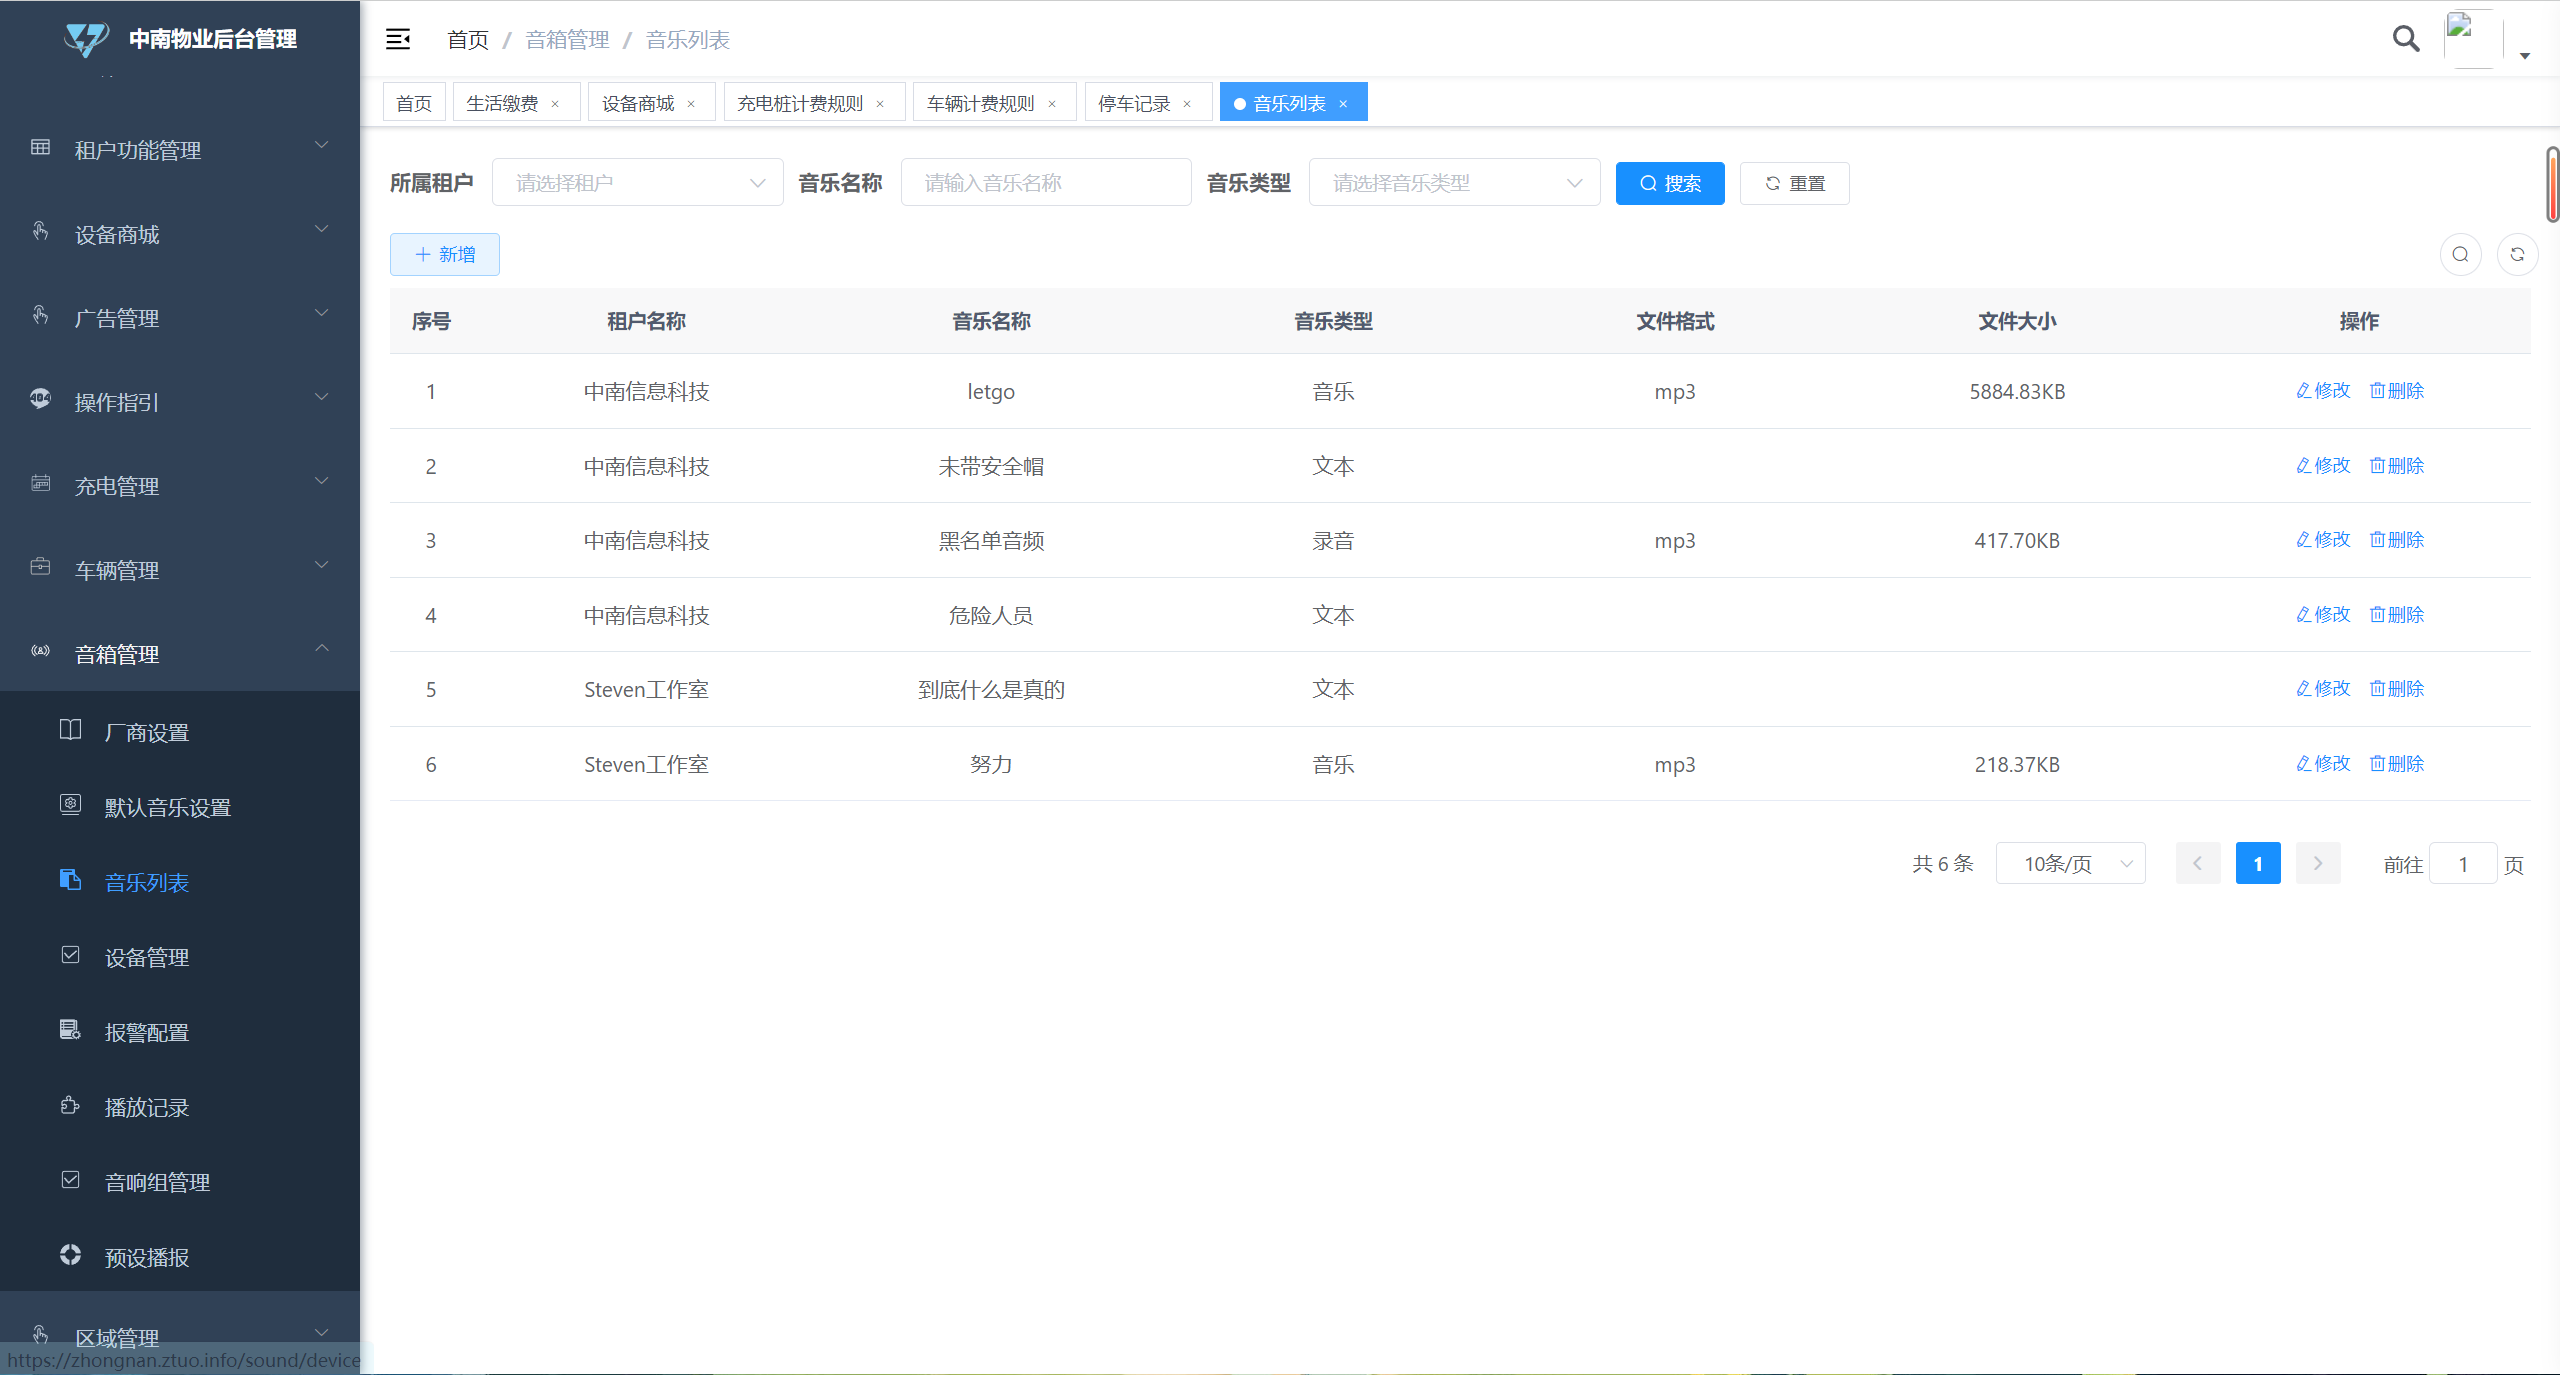Select 音乐列表 in the sidebar
This screenshot has height=1375, width=2560.
pos(180,882)
